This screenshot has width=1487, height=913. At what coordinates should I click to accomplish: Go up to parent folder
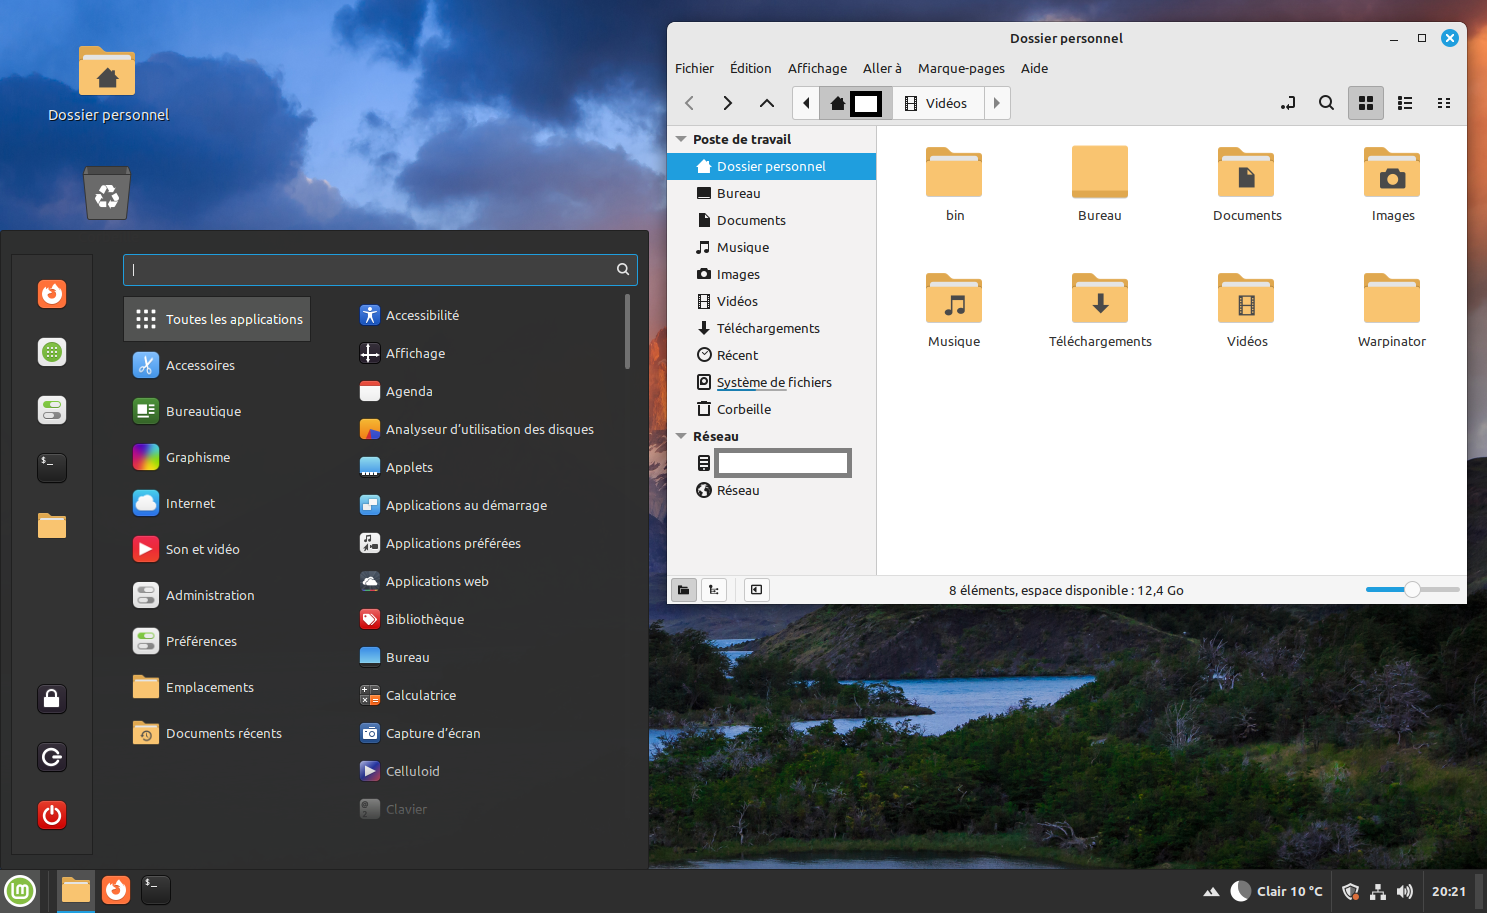coord(766,103)
